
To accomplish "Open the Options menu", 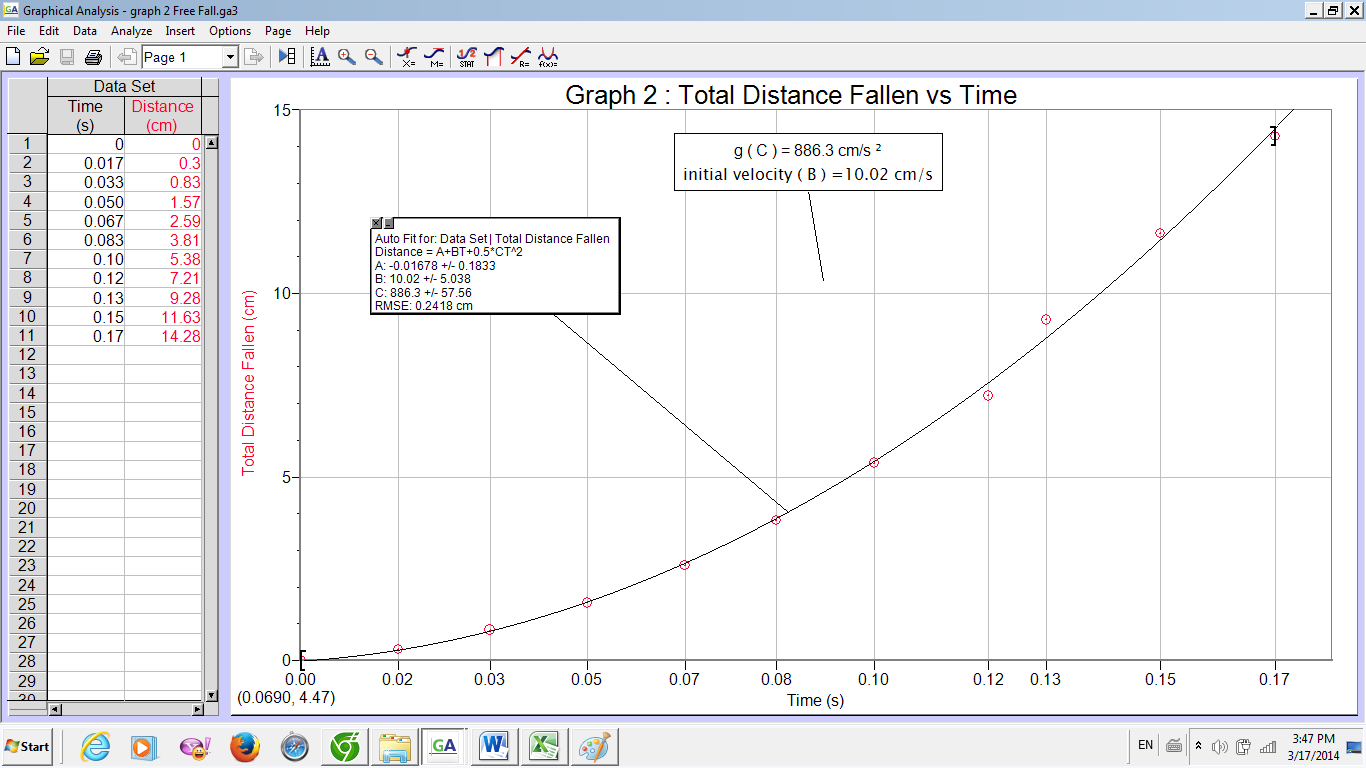I will click(x=230, y=31).
